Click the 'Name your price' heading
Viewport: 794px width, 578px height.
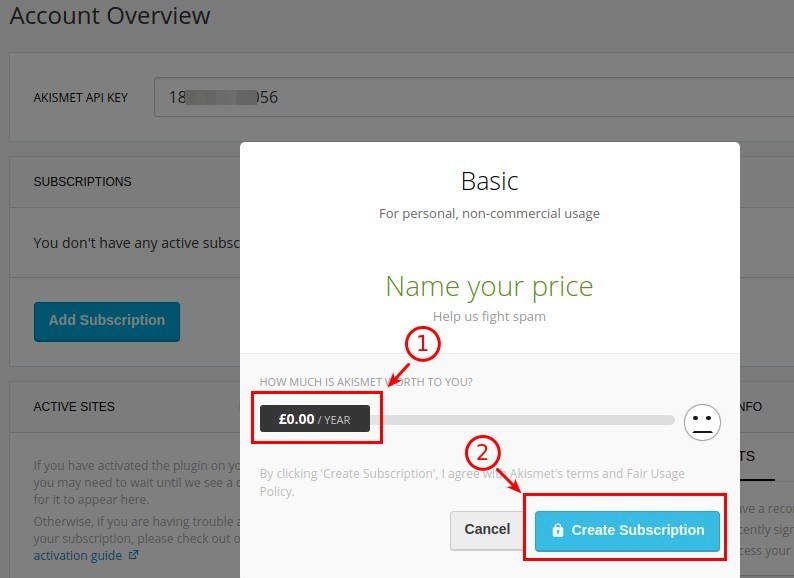click(x=489, y=287)
